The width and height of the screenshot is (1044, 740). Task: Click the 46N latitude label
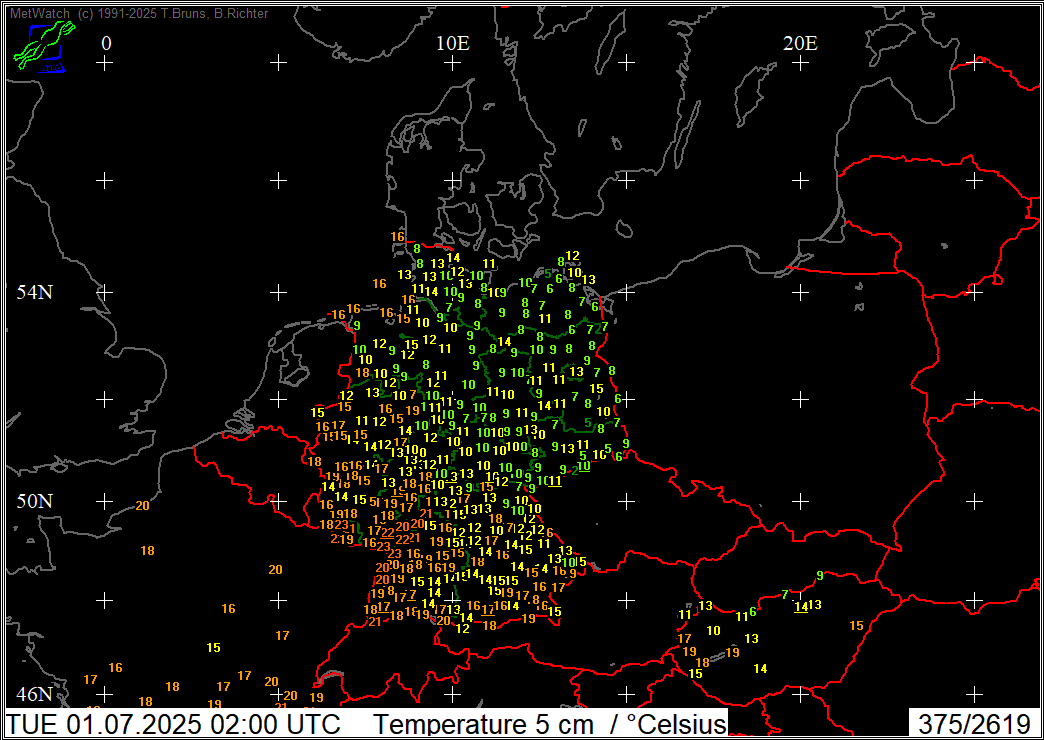point(34,695)
